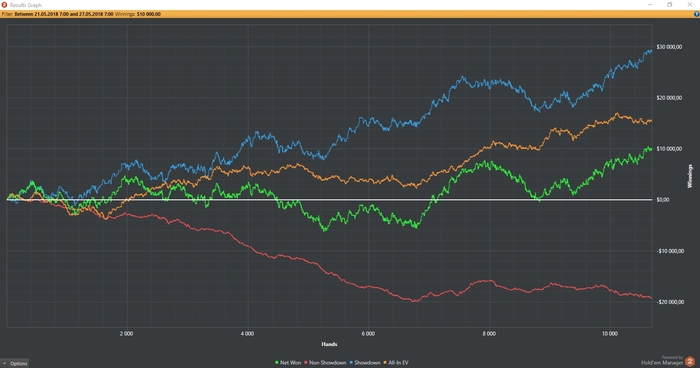Click the Results Graph window title

(26, 5)
